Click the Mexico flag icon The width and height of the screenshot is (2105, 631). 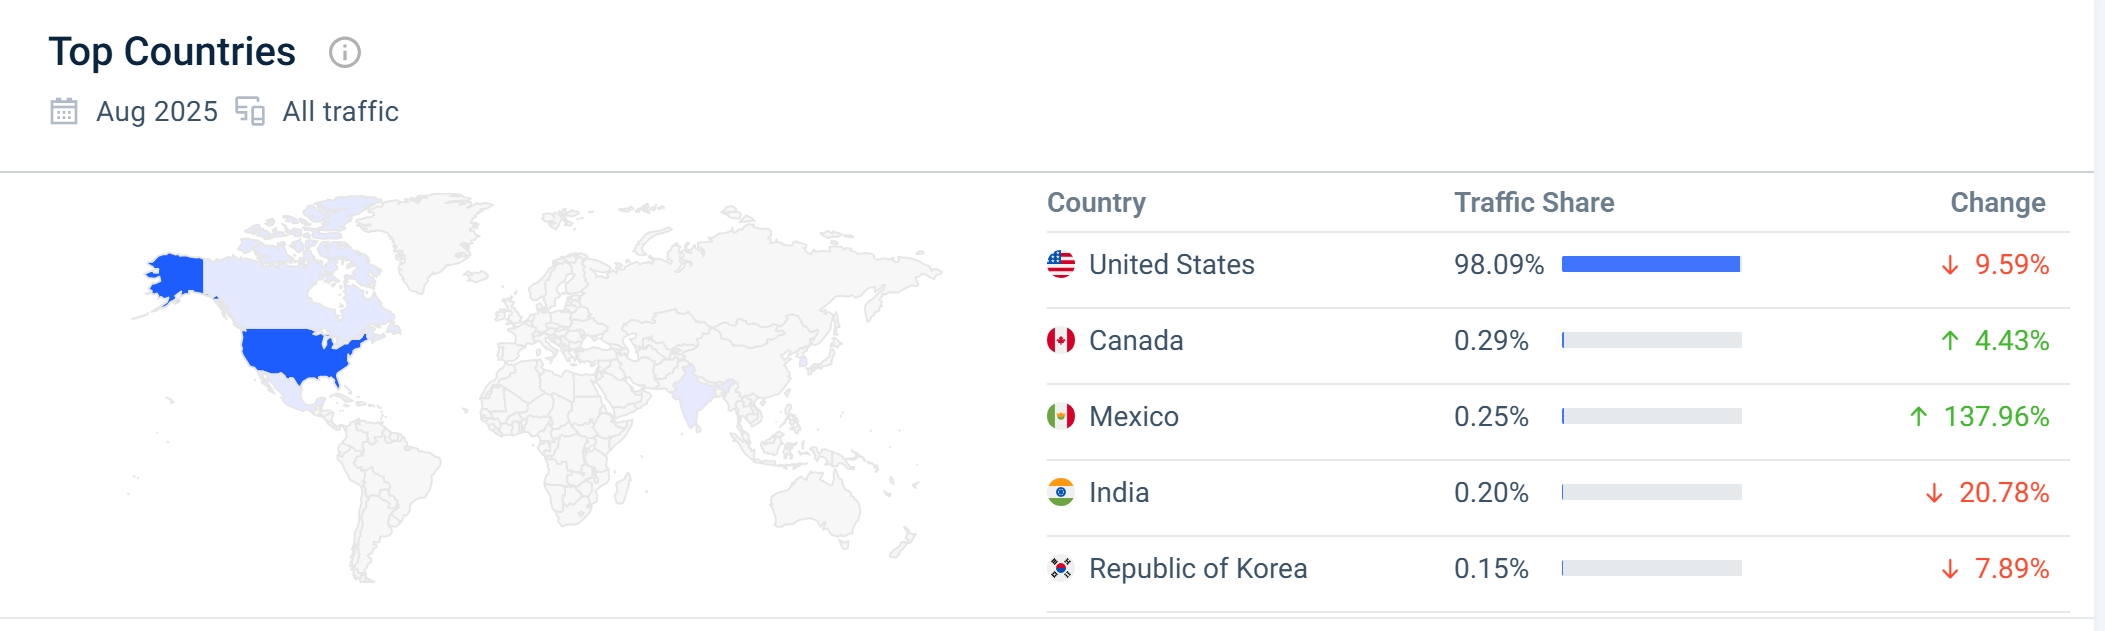(x=1061, y=416)
